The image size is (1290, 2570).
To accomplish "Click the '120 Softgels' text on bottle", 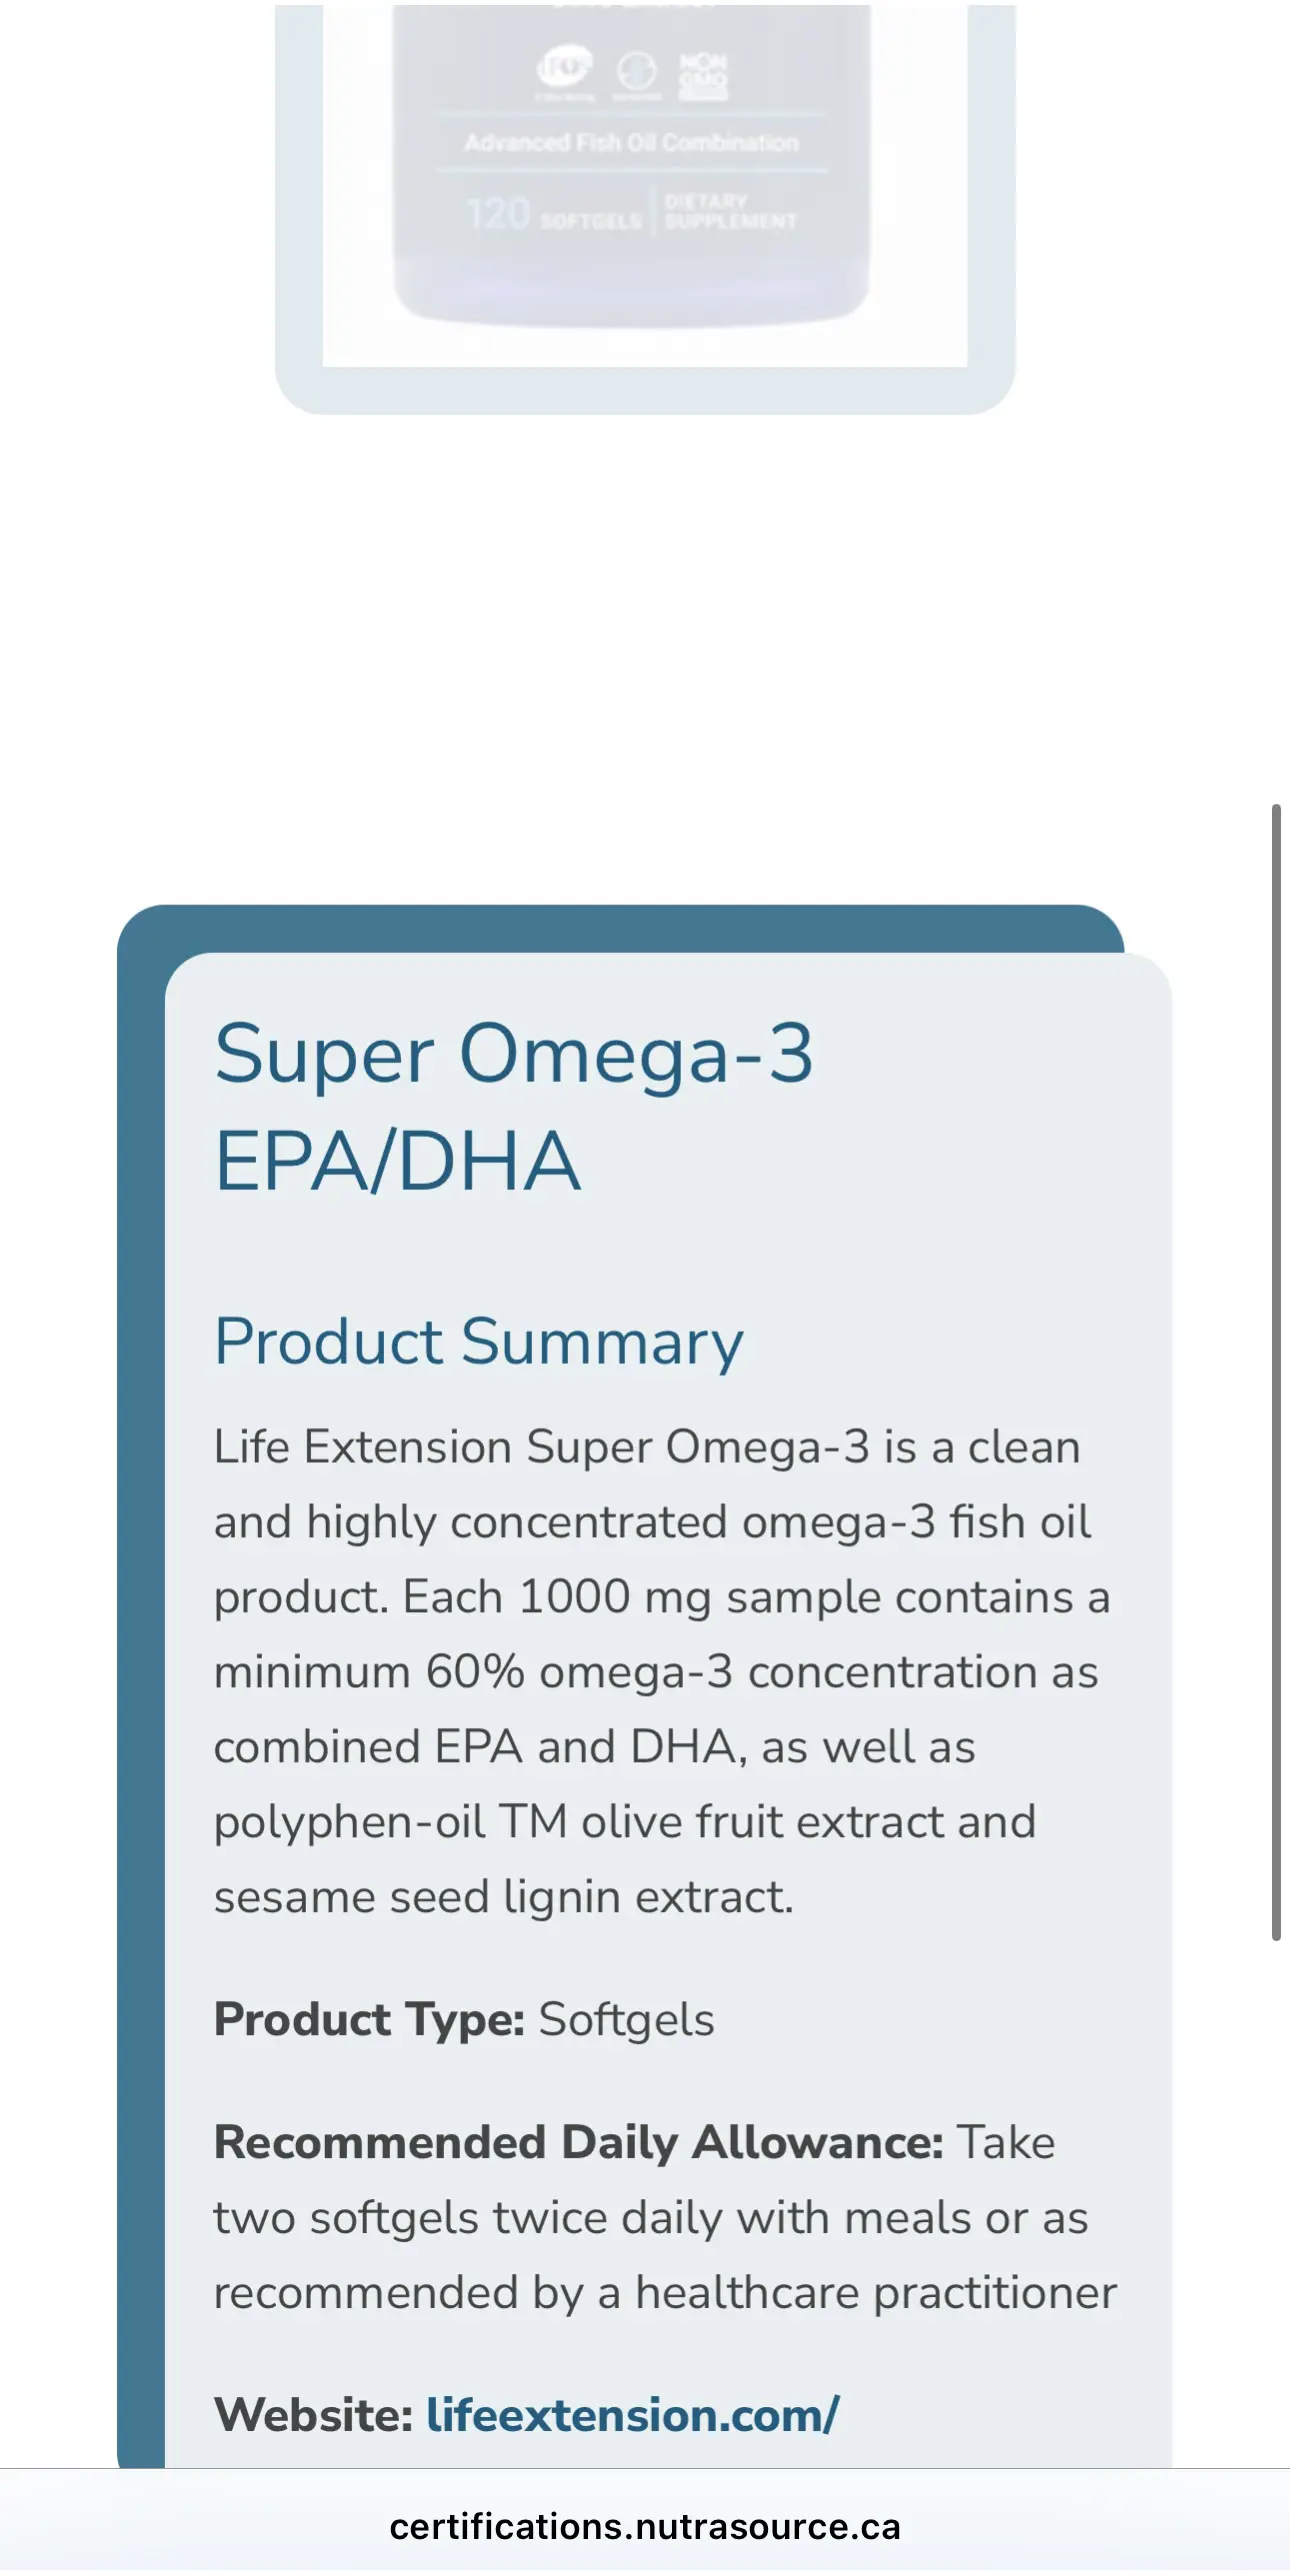I will pyautogui.click(x=553, y=214).
